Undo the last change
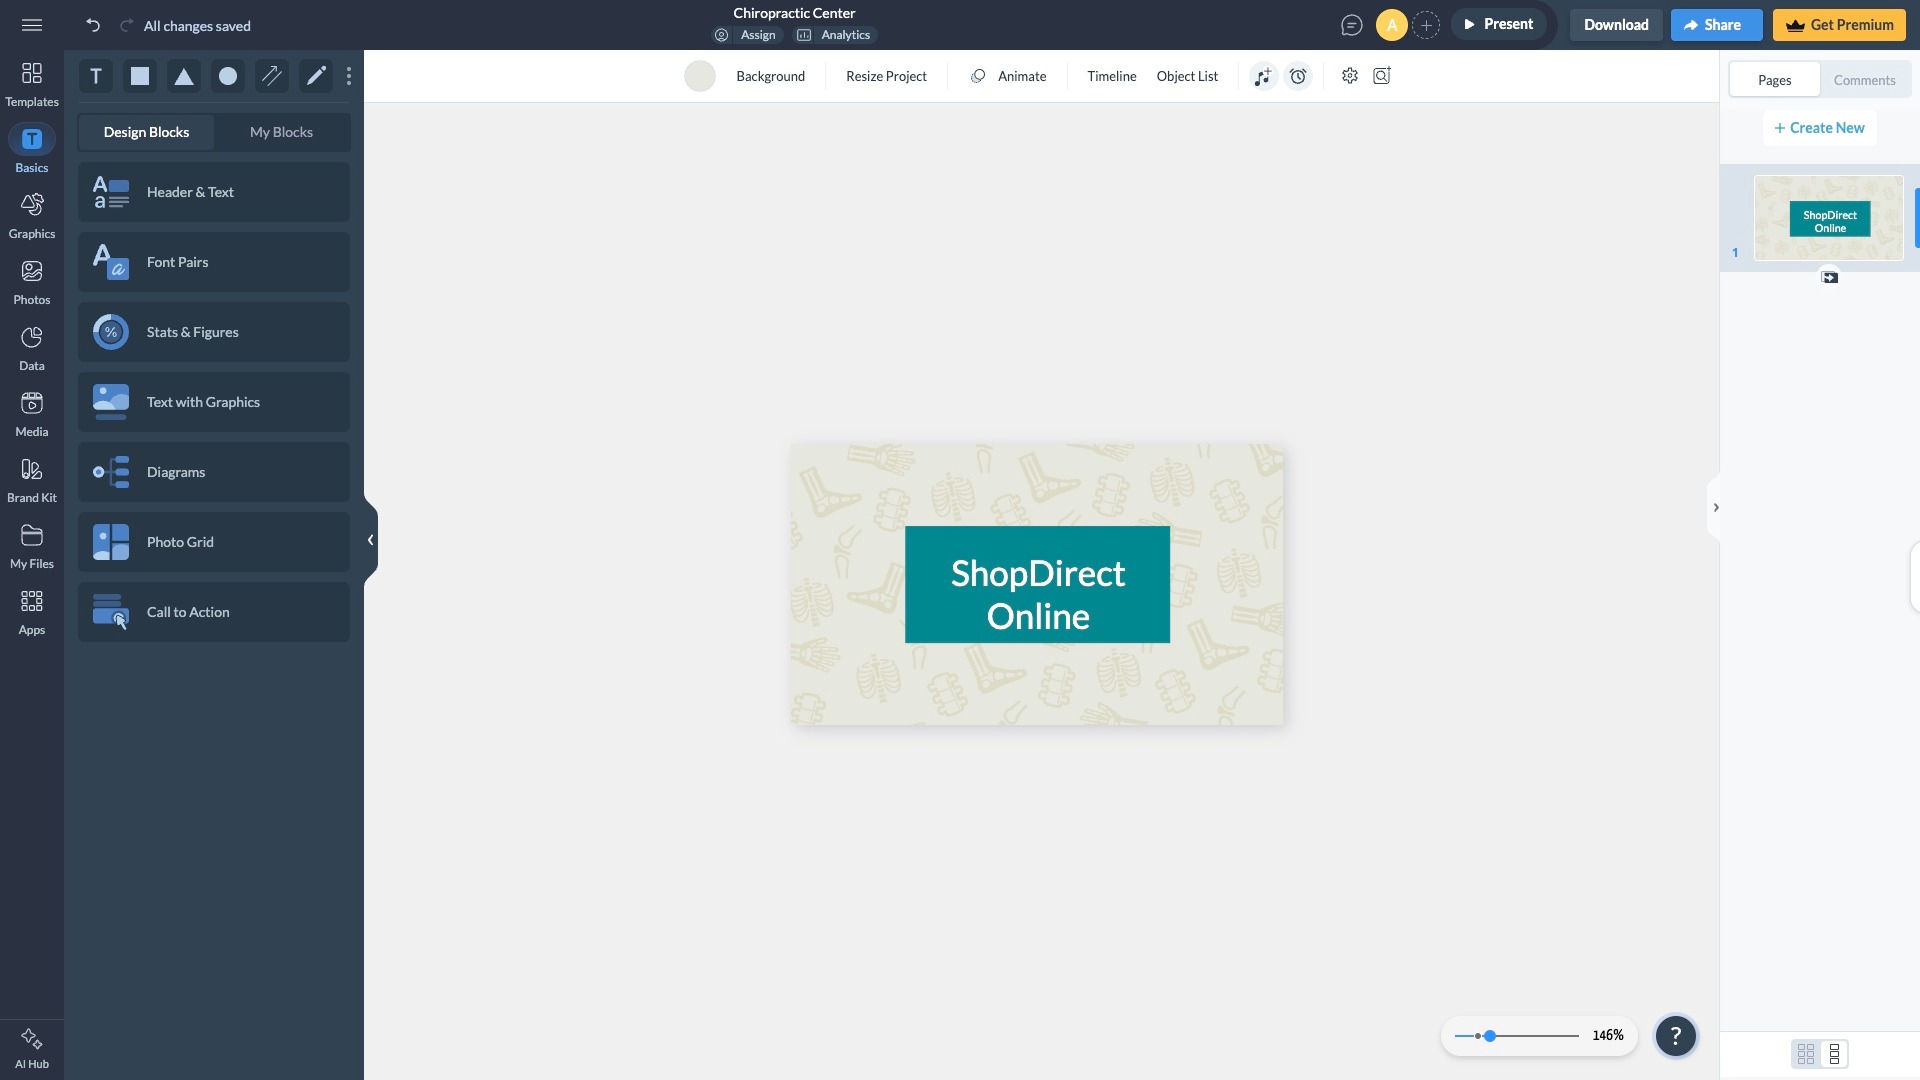The width and height of the screenshot is (1920, 1080). tap(93, 25)
